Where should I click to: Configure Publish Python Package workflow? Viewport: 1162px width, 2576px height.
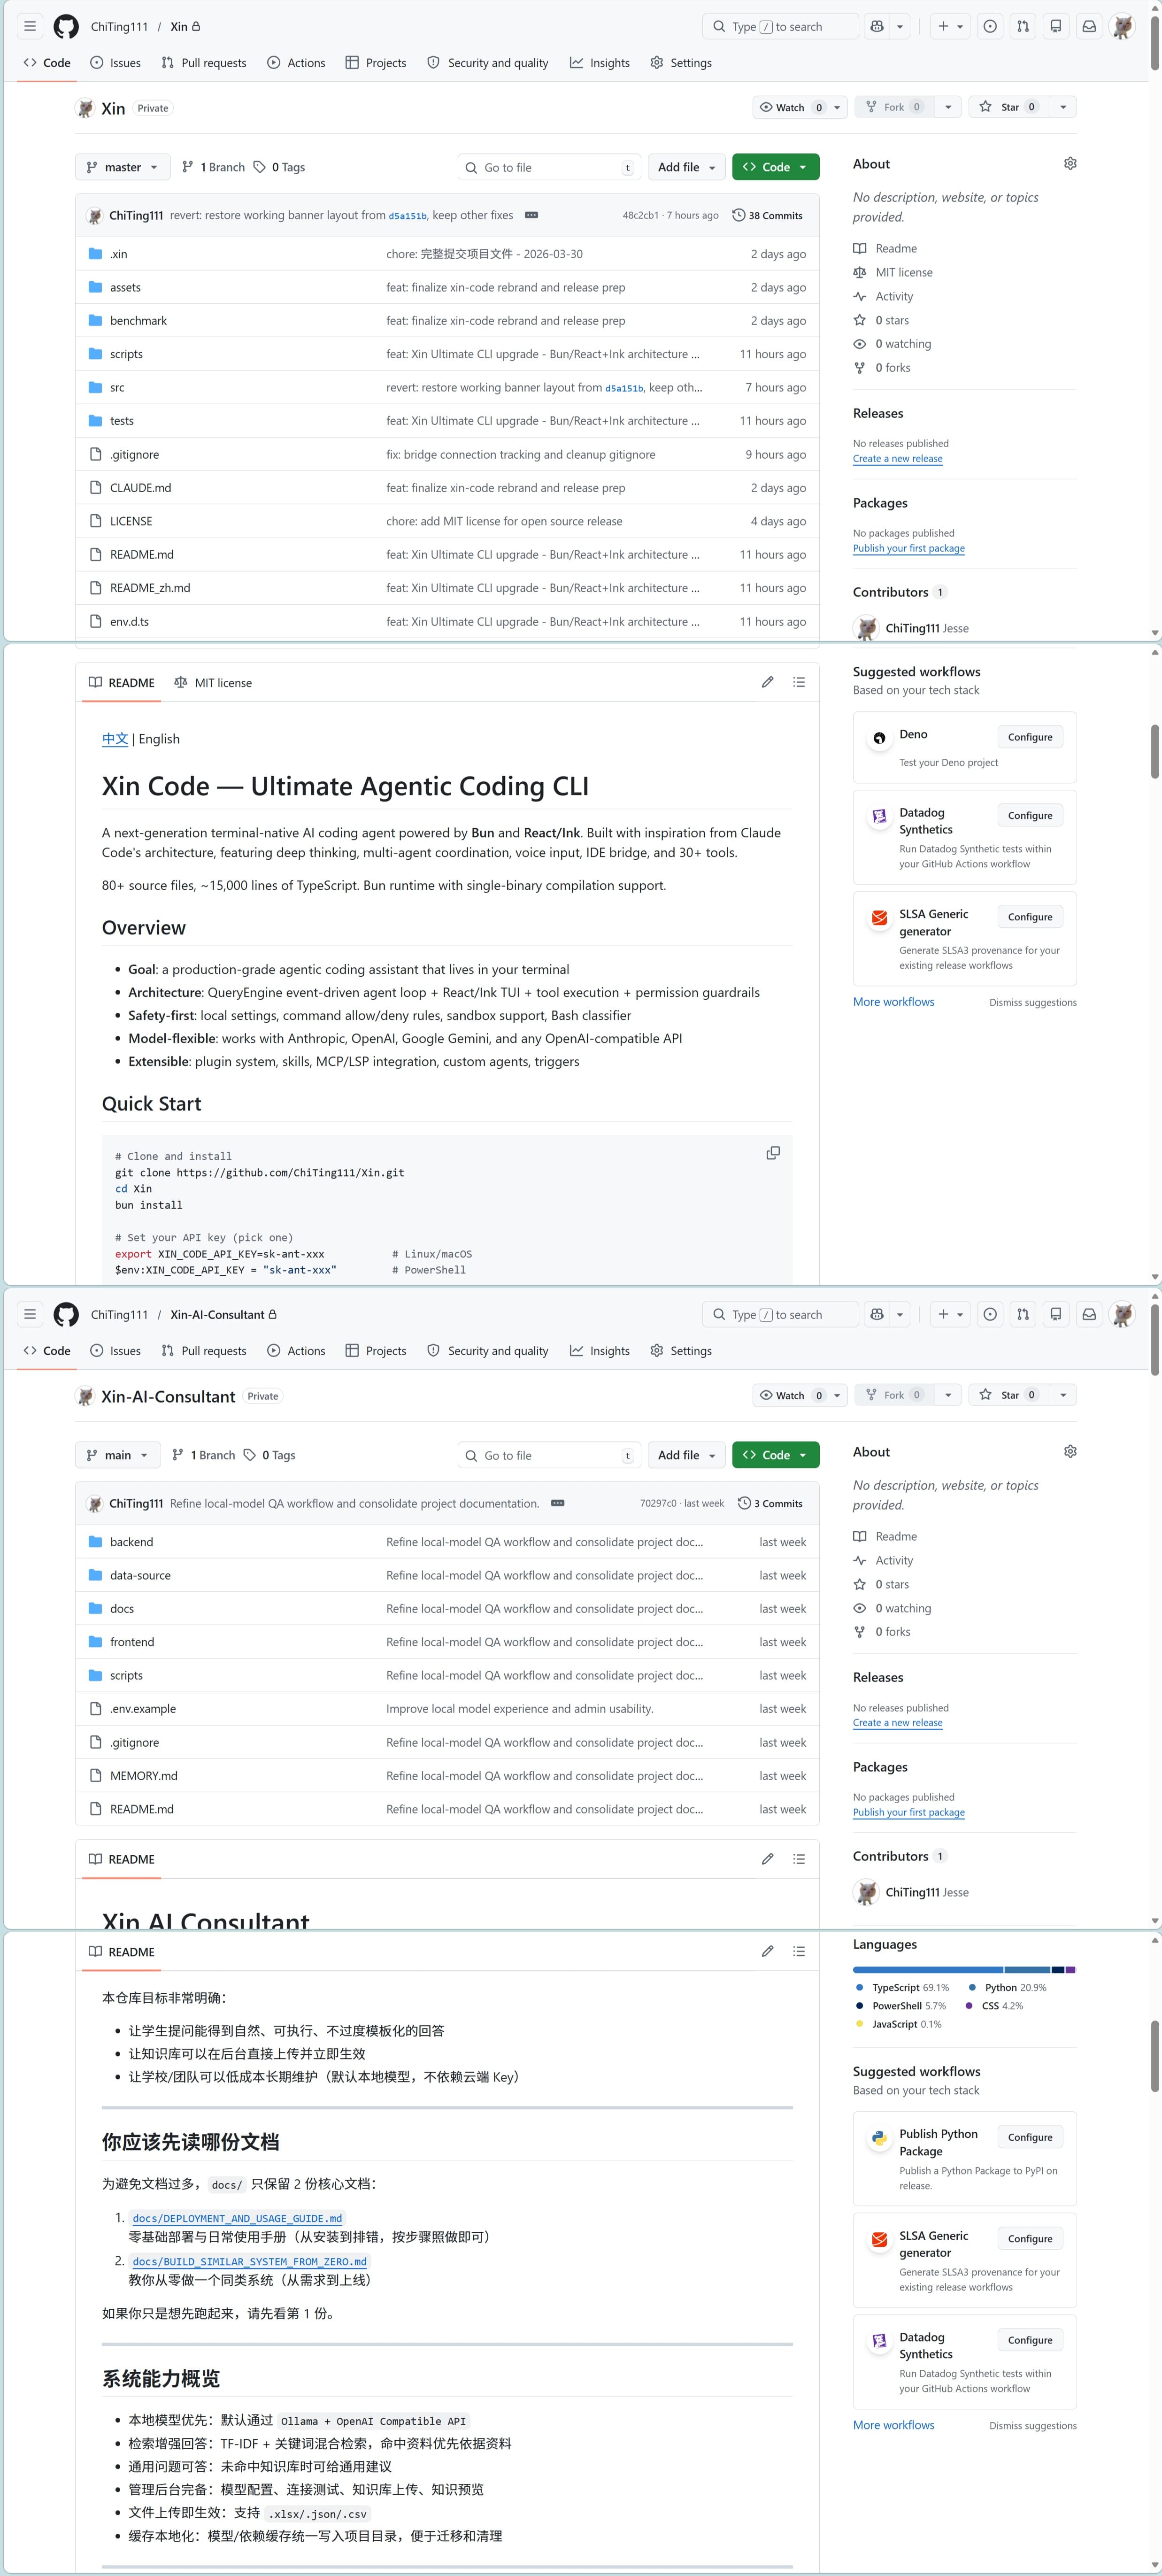[x=1029, y=2137]
